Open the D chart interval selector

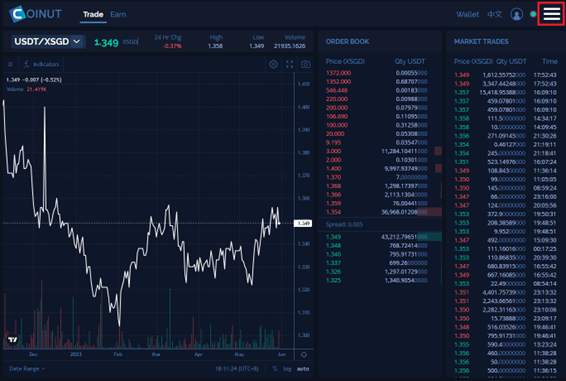[x=10, y=64]
